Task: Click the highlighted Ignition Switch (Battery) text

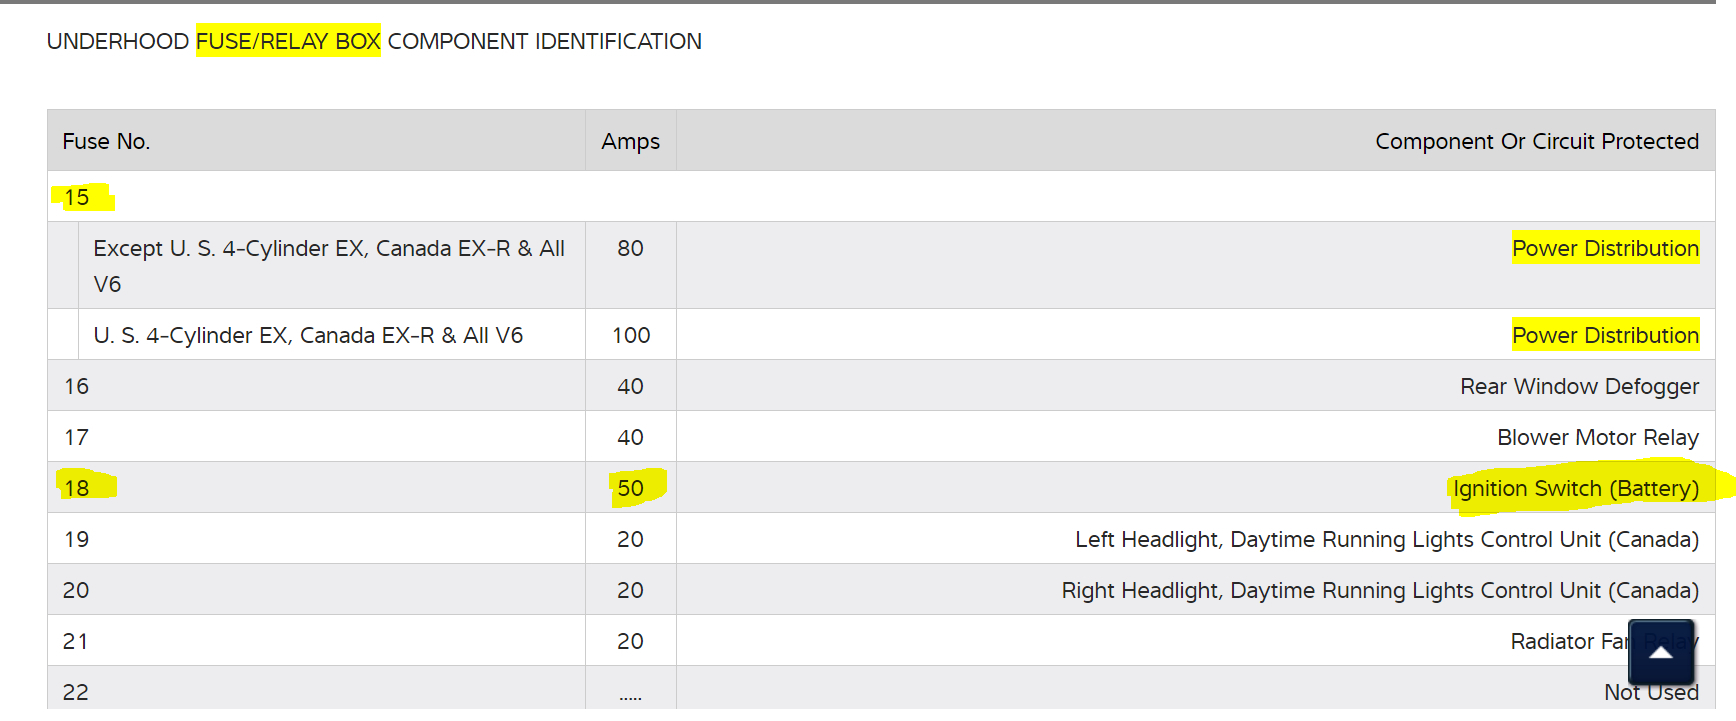Action: (x=1575, y=488)
